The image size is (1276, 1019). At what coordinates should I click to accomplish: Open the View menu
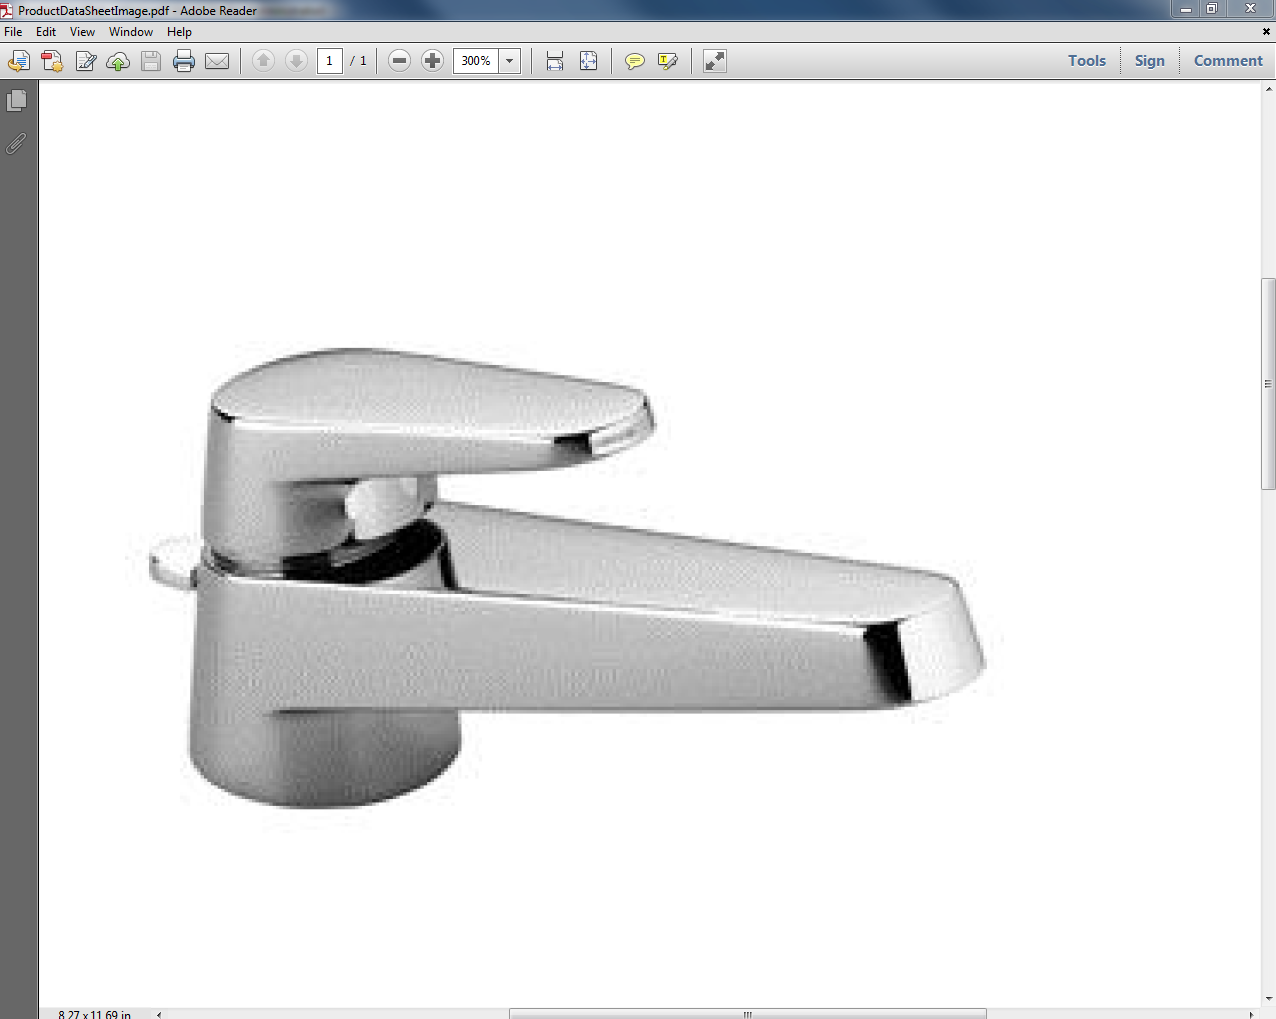[81, 31]
